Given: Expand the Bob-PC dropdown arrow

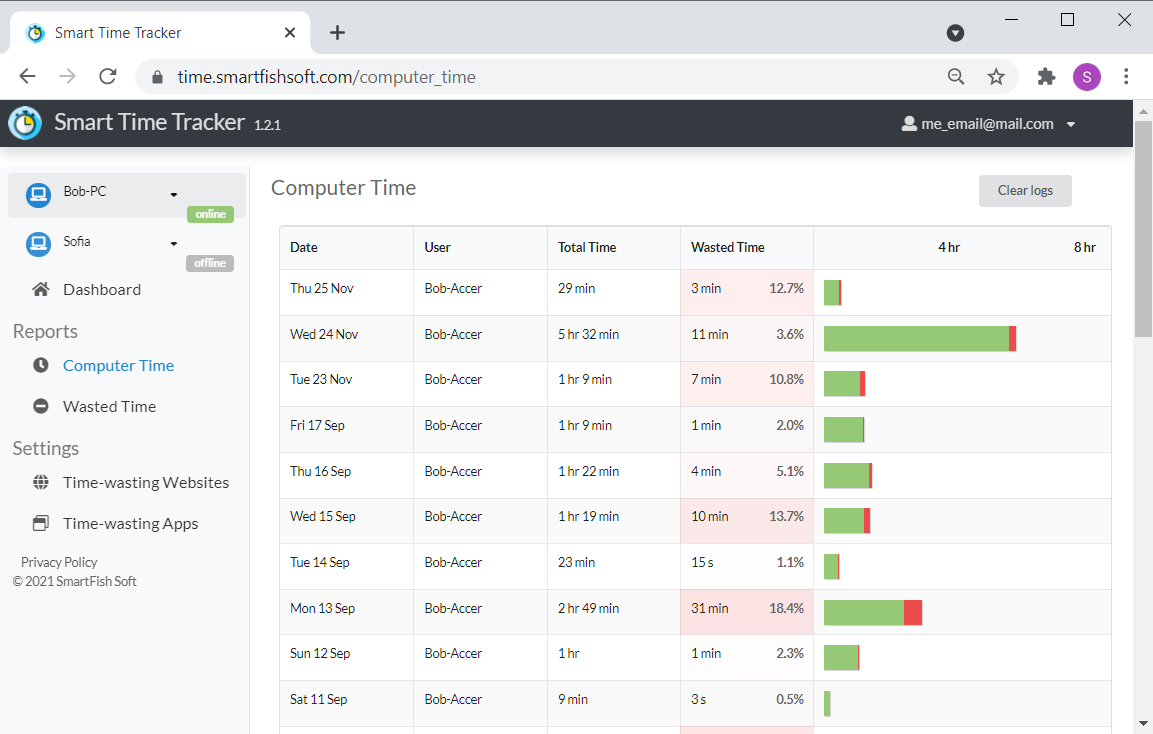Looking at the screenshot, I should coord(173,195).
